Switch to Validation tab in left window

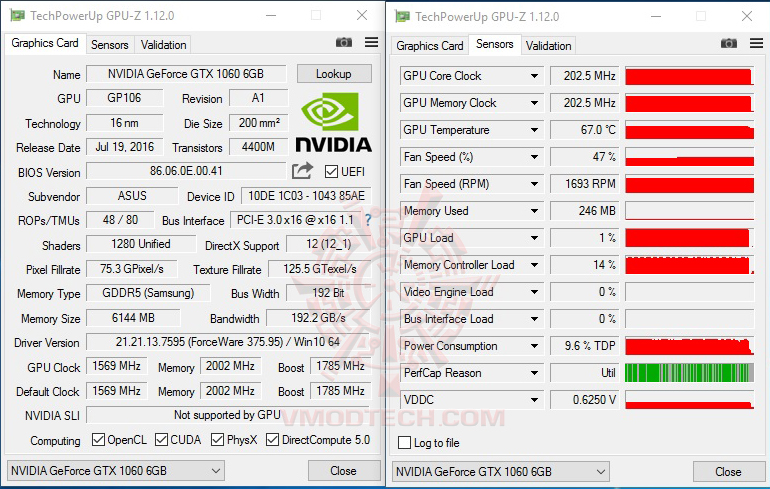click(164, 45)
